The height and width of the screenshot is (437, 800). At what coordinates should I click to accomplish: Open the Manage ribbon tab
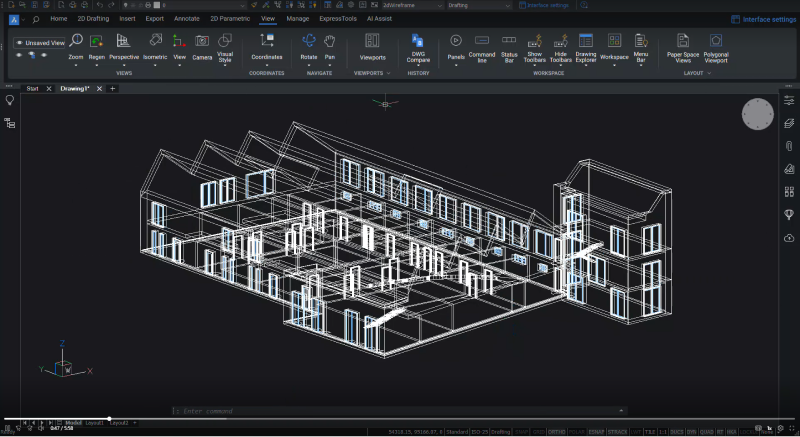[297, 19]
